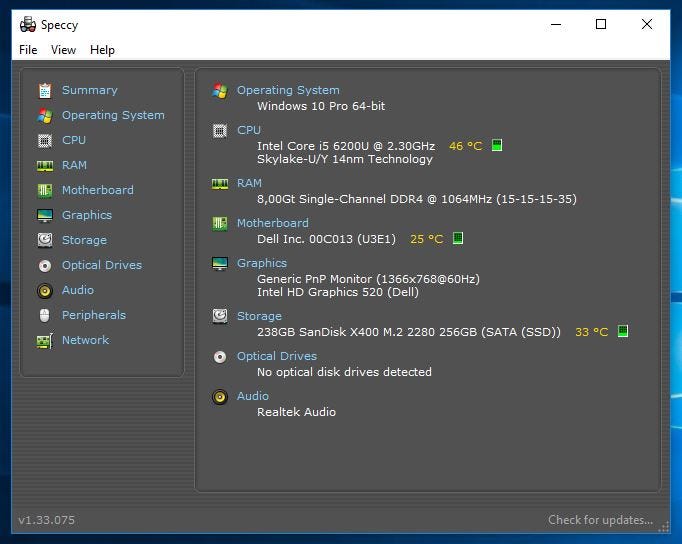Open the File menu

(x=28, y=50)
